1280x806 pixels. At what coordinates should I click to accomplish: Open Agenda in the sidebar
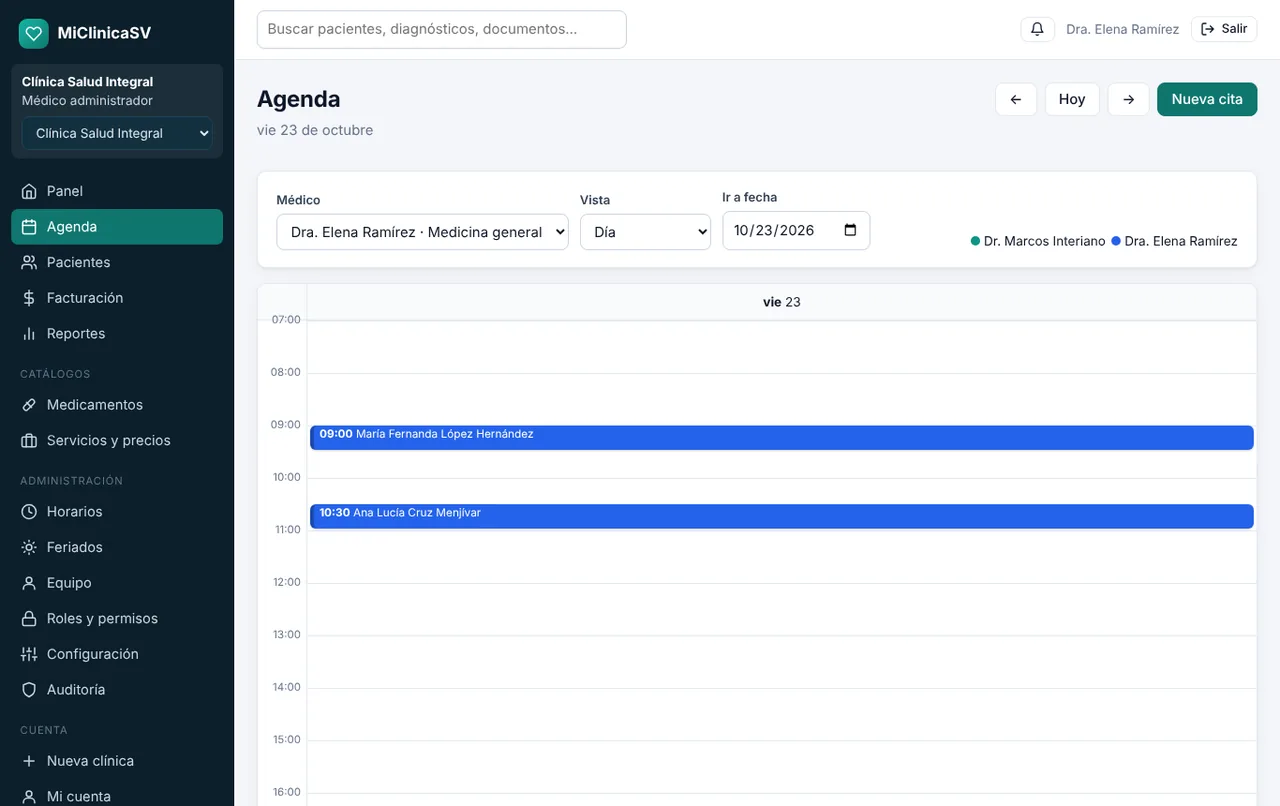point(117,227)
